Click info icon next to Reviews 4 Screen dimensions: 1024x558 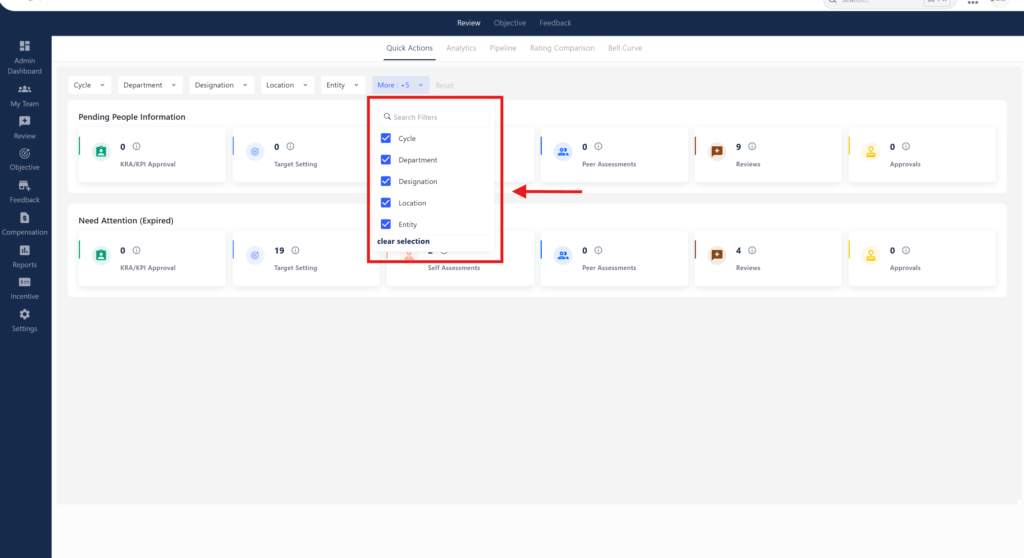pos(752,250)
